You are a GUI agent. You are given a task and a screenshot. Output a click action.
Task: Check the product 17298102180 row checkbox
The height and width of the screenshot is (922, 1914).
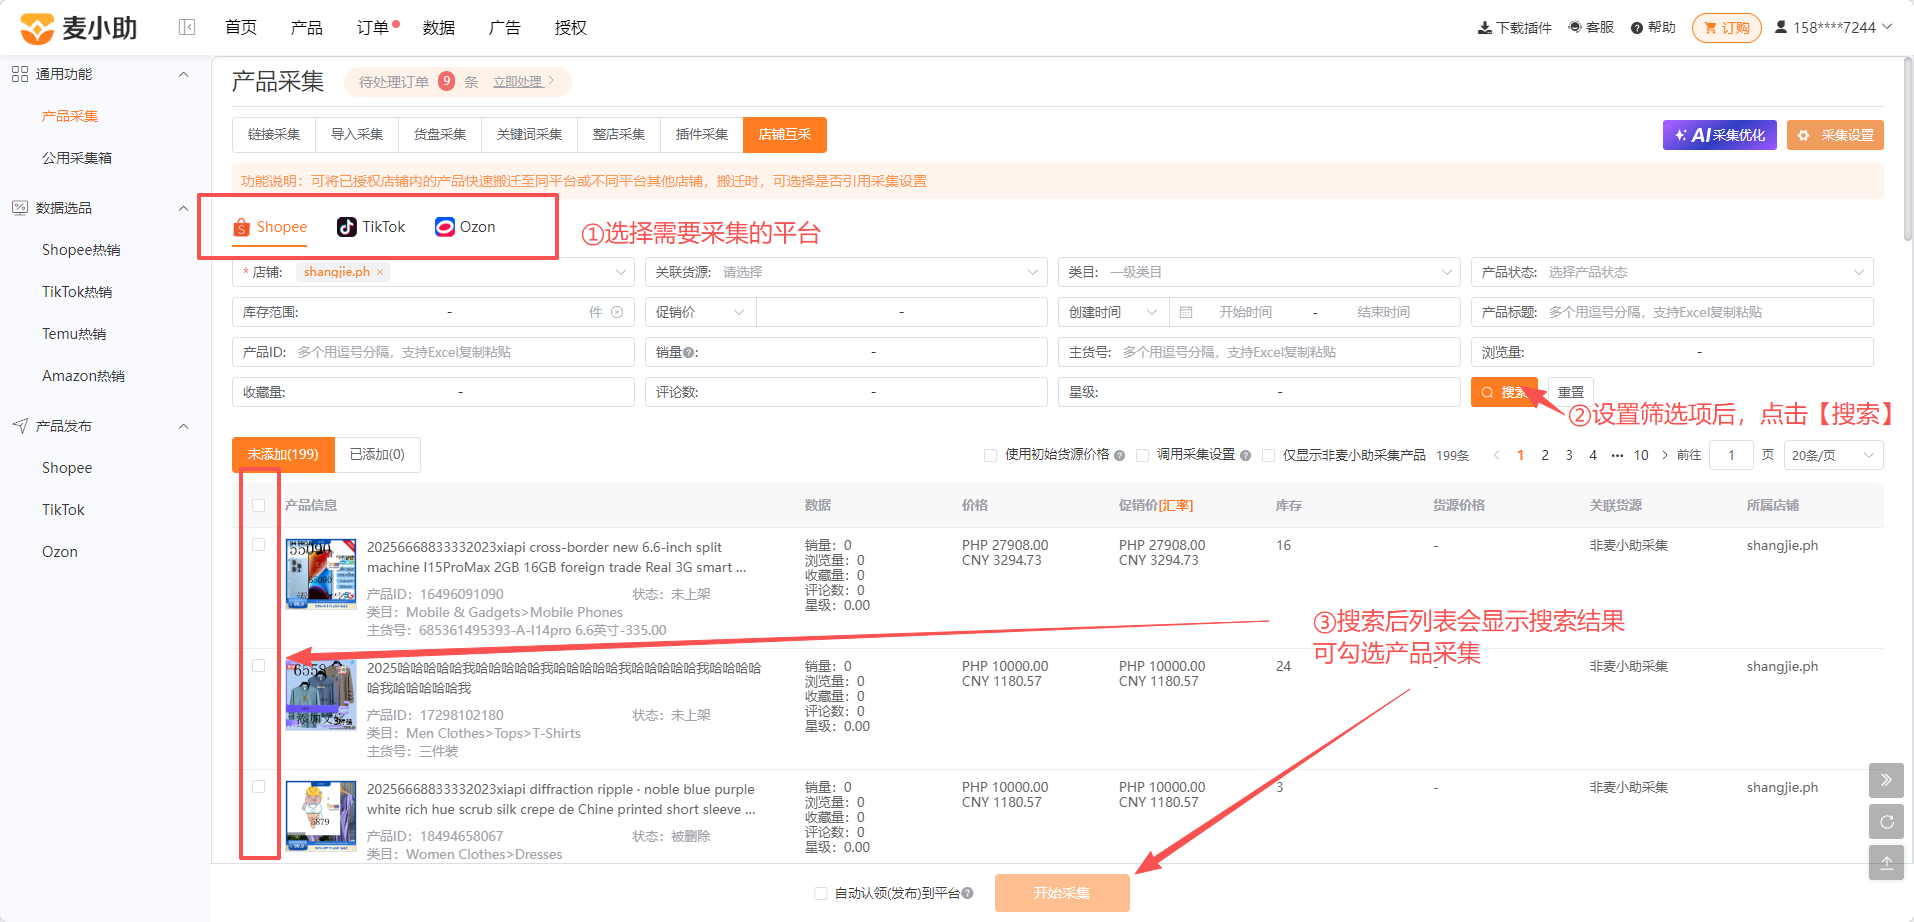259,666
